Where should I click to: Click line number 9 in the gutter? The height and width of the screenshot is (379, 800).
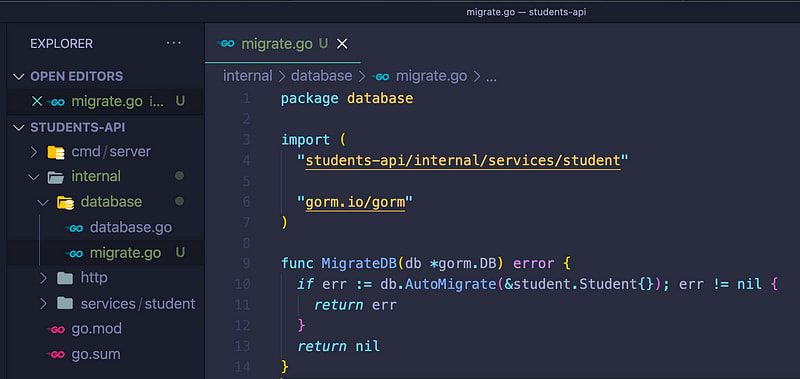pyautogui.click(x=246, y=264)
